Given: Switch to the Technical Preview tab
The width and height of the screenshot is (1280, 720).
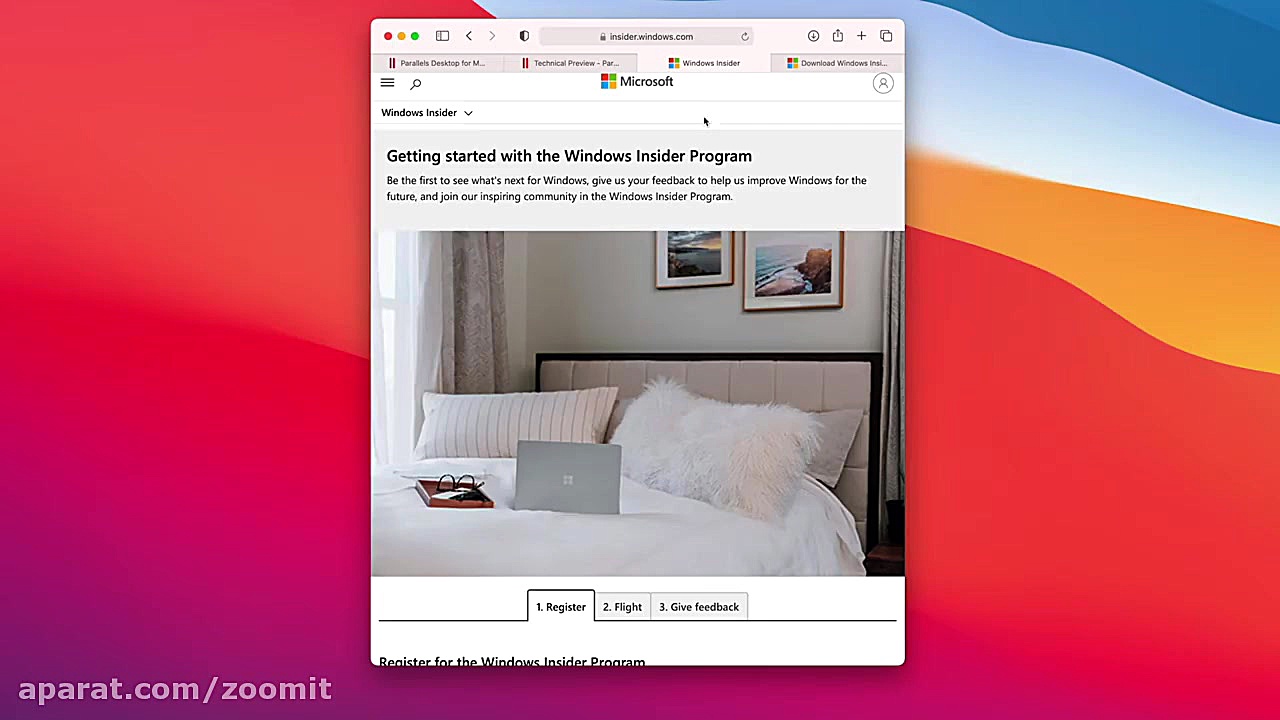Looking at the screenshot, I should 570,63.
